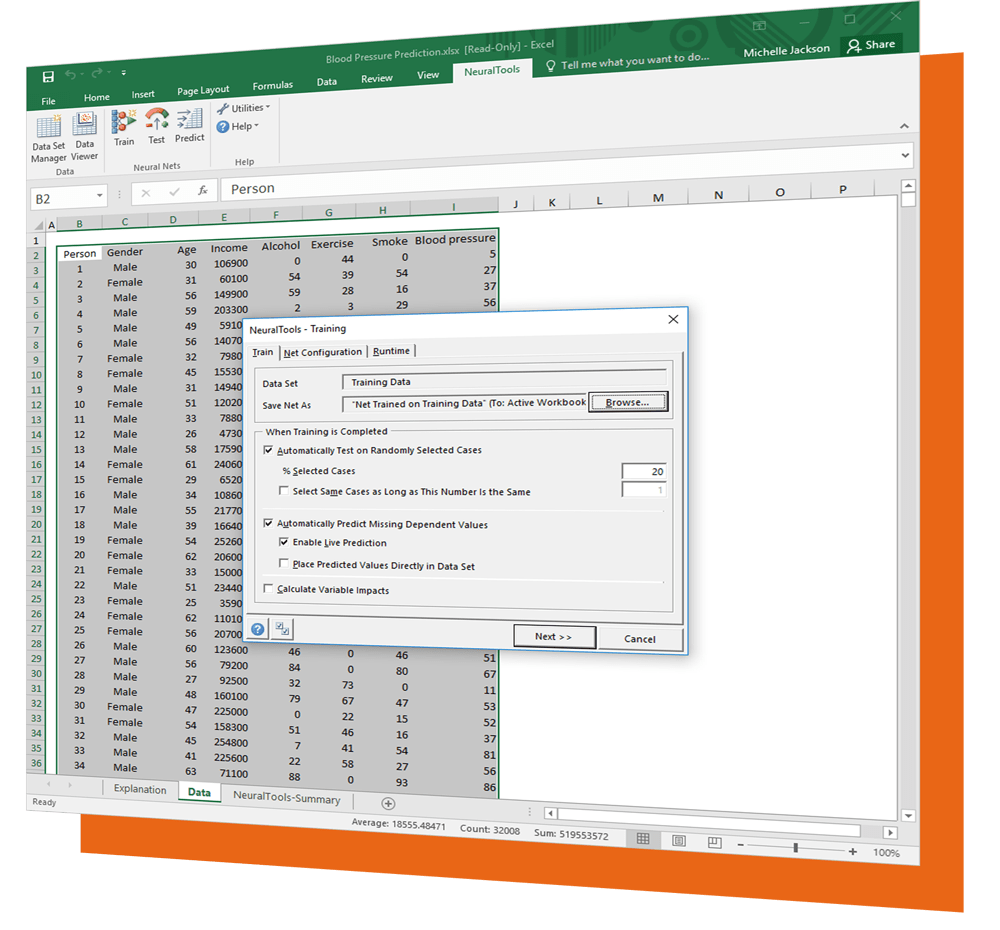
Task: Save the workbook with the Save icon
Action: point(48,77)
